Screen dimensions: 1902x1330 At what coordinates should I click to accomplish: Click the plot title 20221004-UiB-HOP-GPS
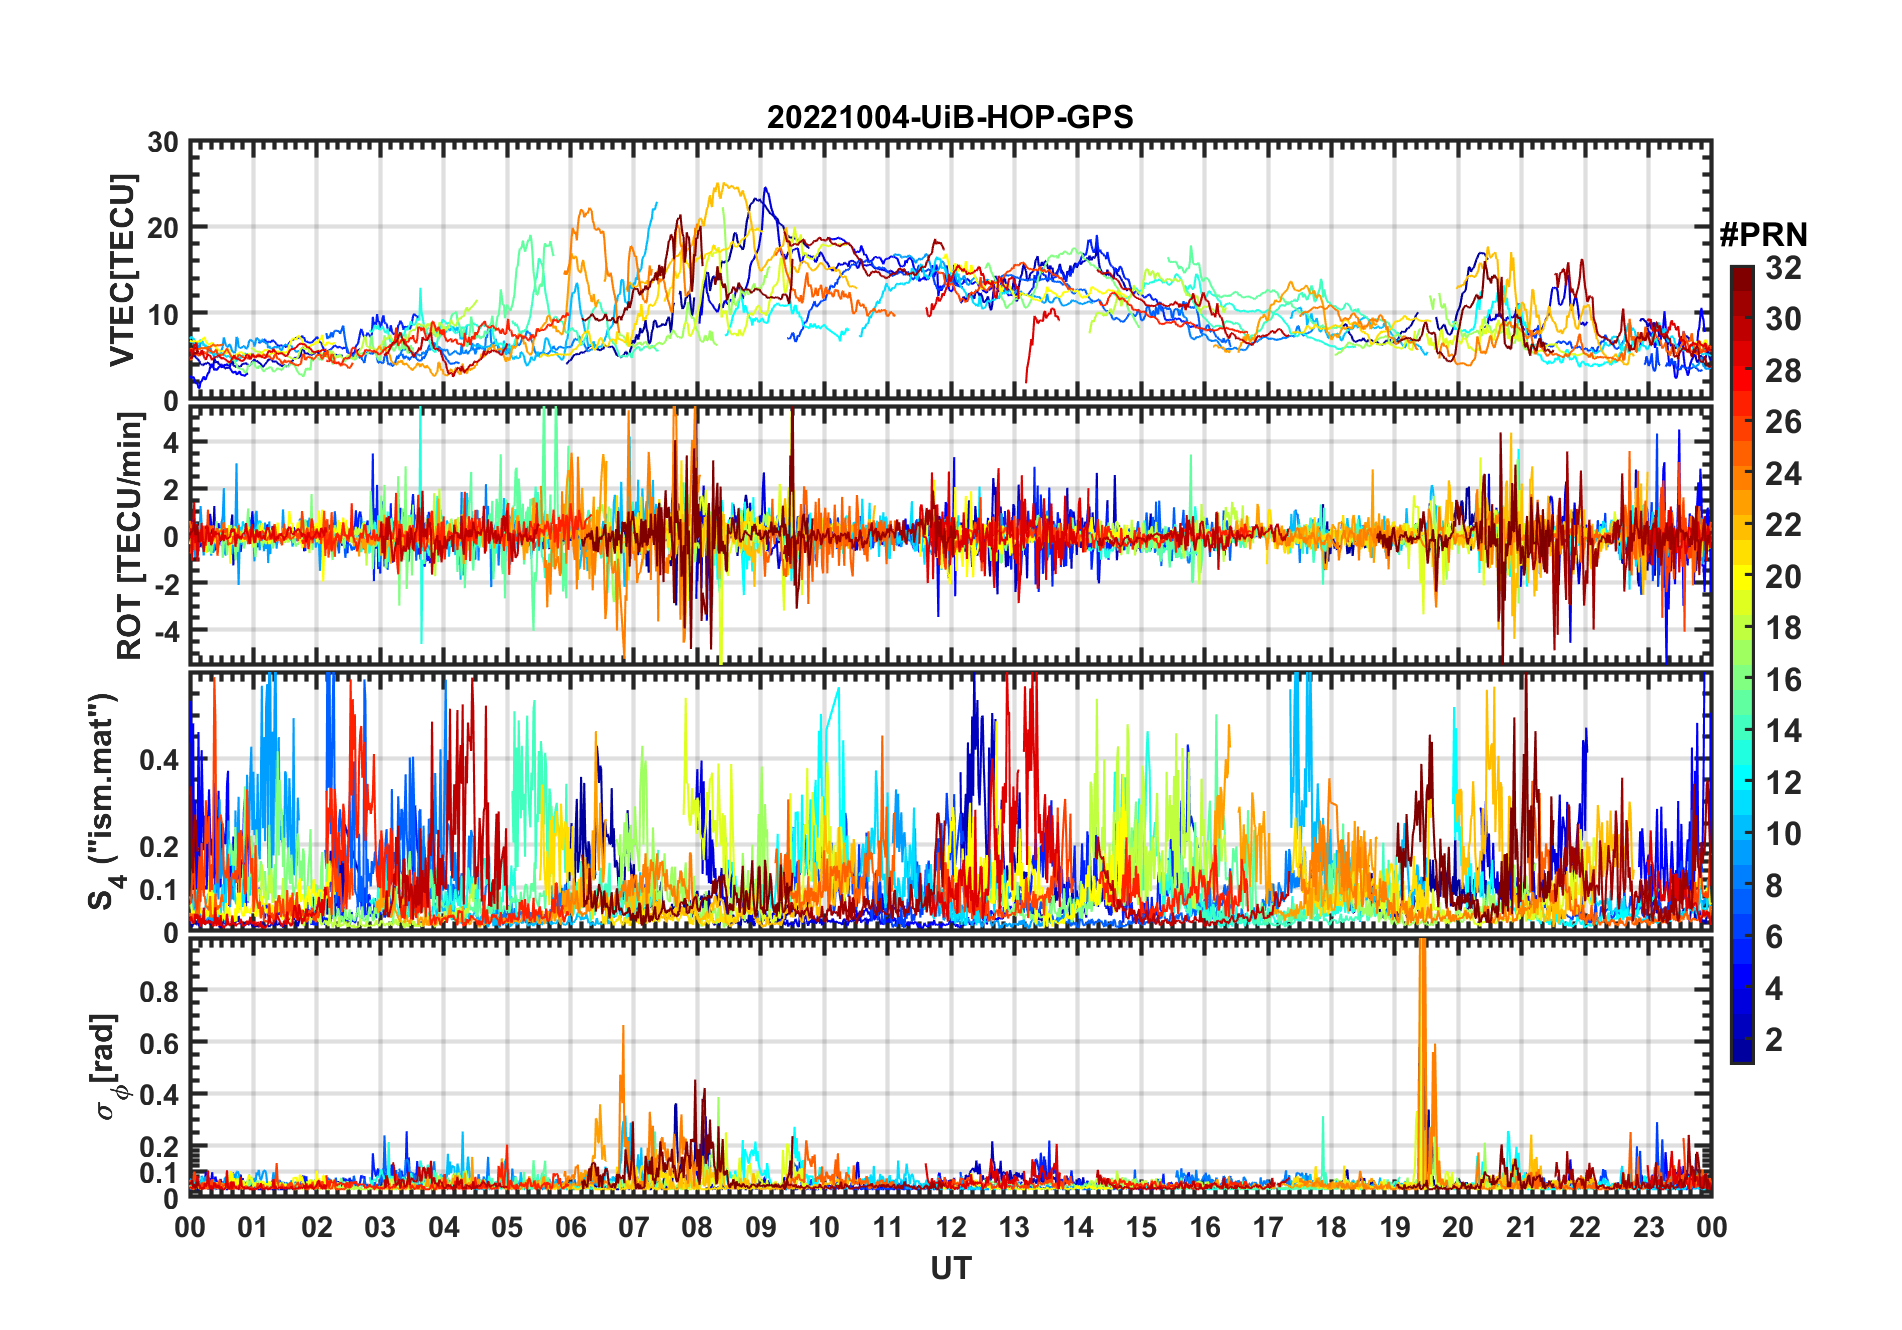click(x=950, y=117)
